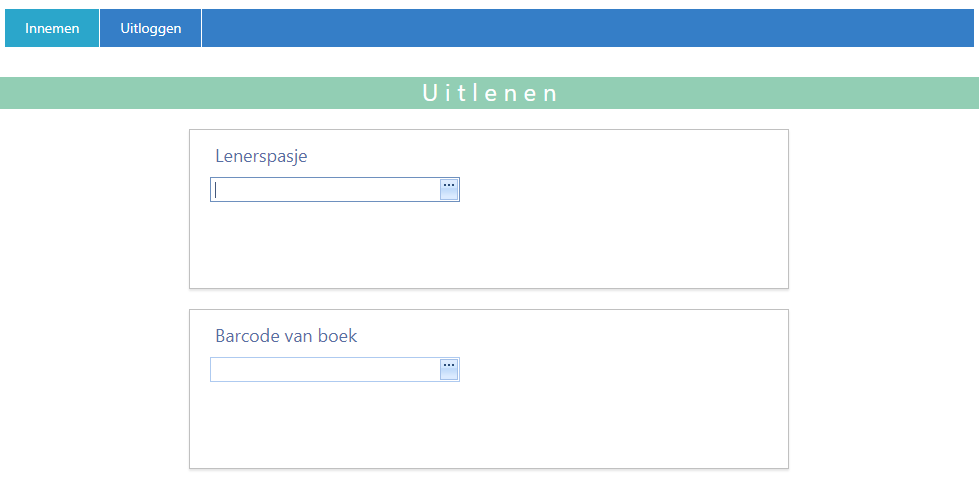Screen dimensions: 979x477
Task: Click the Uitlenen page heading
Action: (x=490, y=93)
